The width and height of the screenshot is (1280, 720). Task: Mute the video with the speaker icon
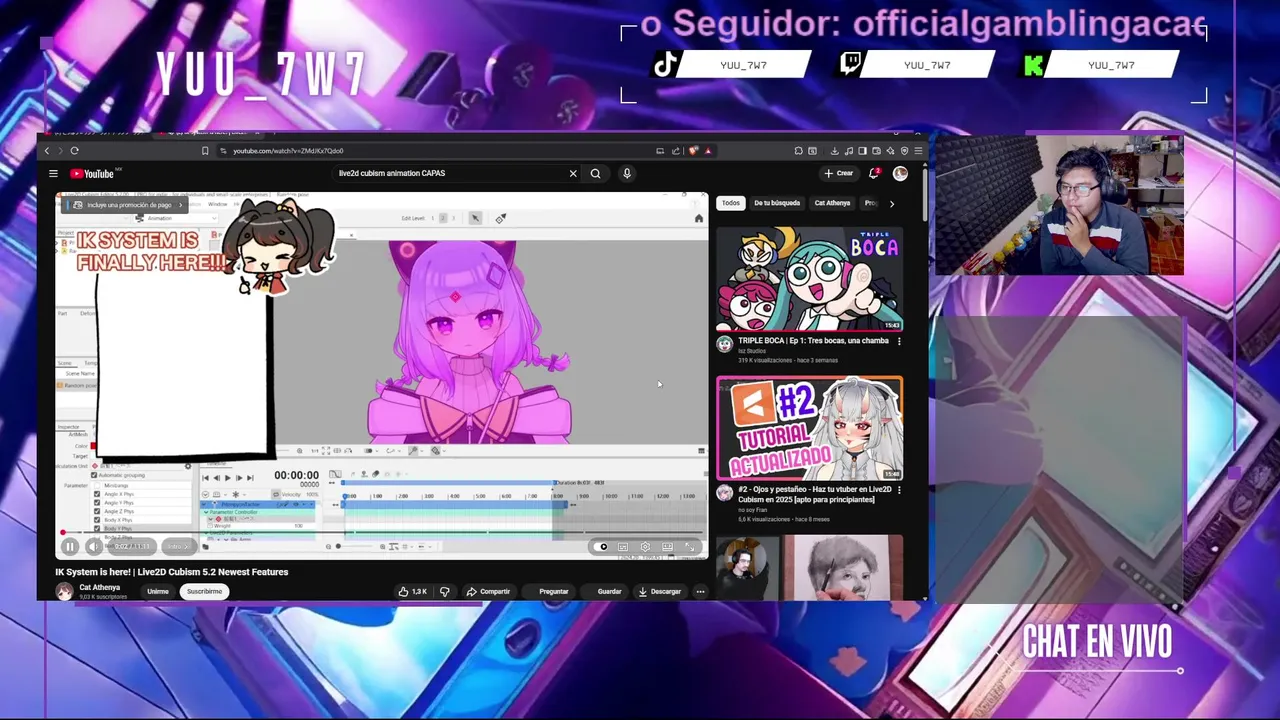pos(93,546)
